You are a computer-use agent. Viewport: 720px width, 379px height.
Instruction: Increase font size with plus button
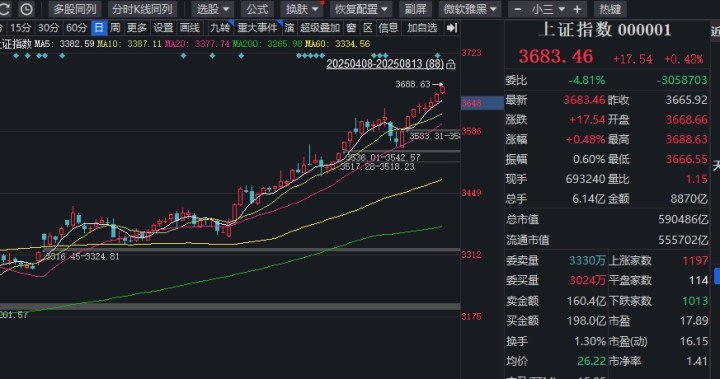pyautogui.click(x=577, y=9)
